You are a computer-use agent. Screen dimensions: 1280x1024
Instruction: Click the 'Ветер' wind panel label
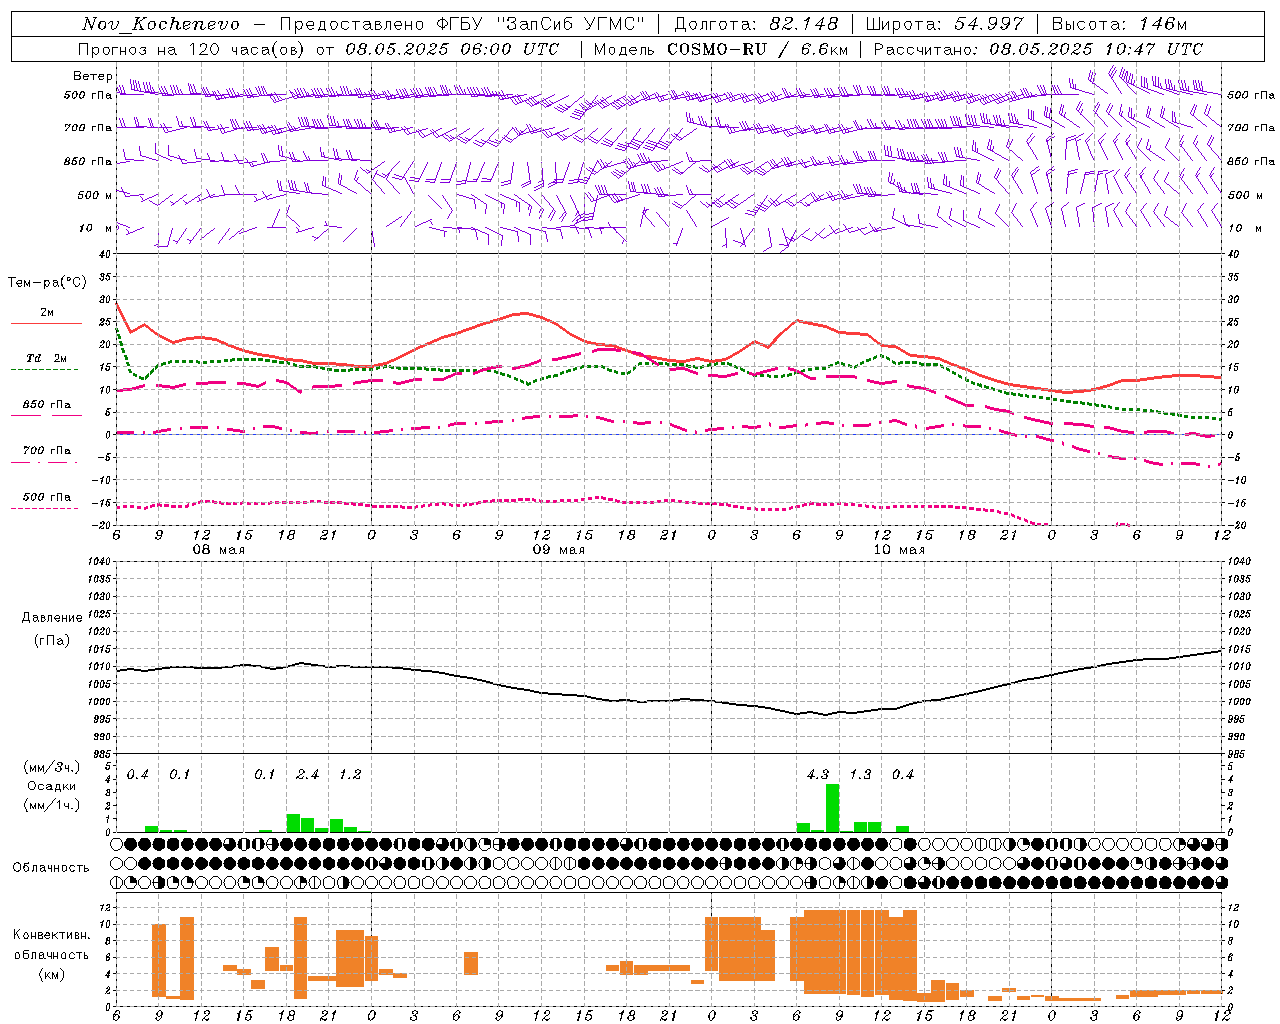[x=92, y=76]
